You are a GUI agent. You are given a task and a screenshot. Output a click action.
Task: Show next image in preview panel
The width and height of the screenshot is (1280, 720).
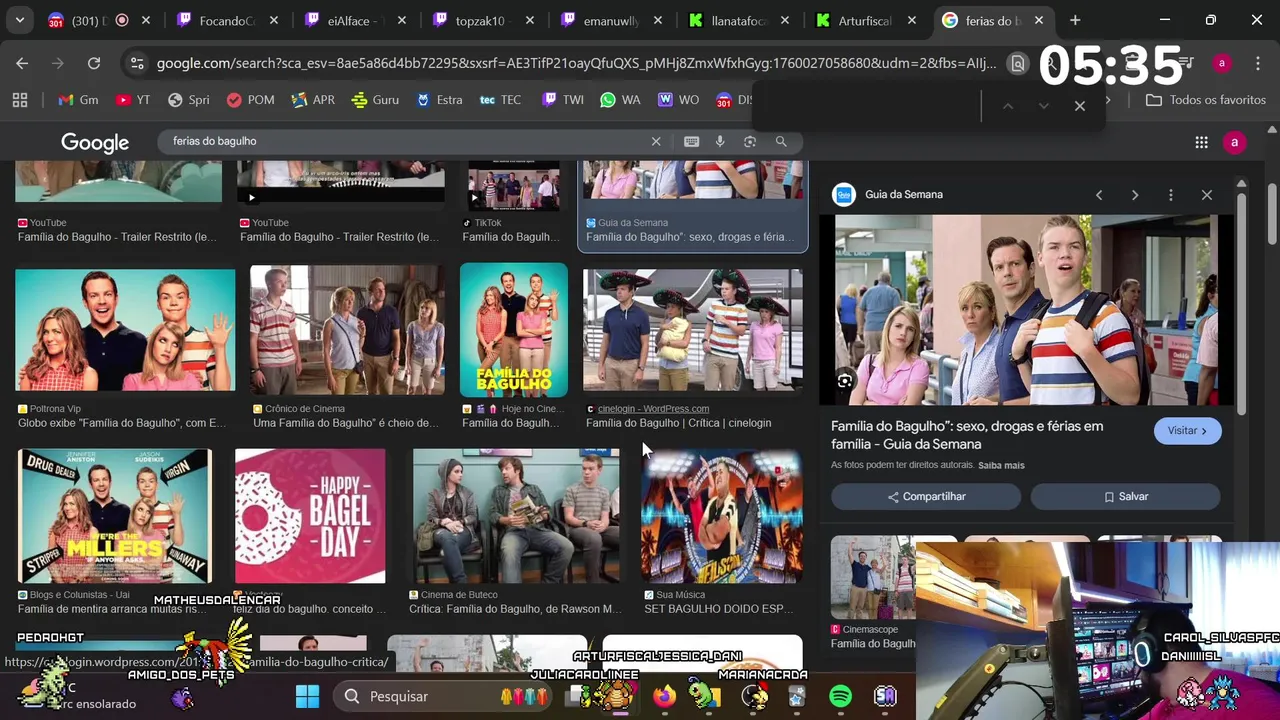point(1135,195)
